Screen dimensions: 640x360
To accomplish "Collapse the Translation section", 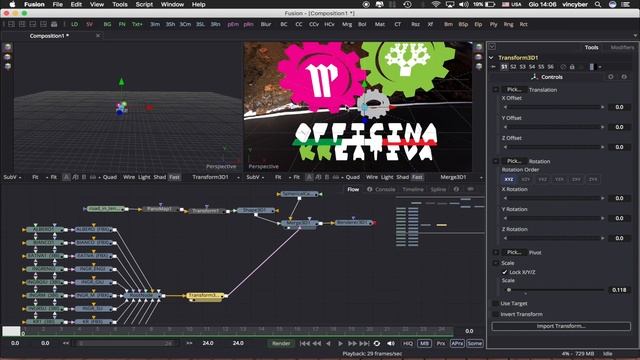I will click(496, 89).
